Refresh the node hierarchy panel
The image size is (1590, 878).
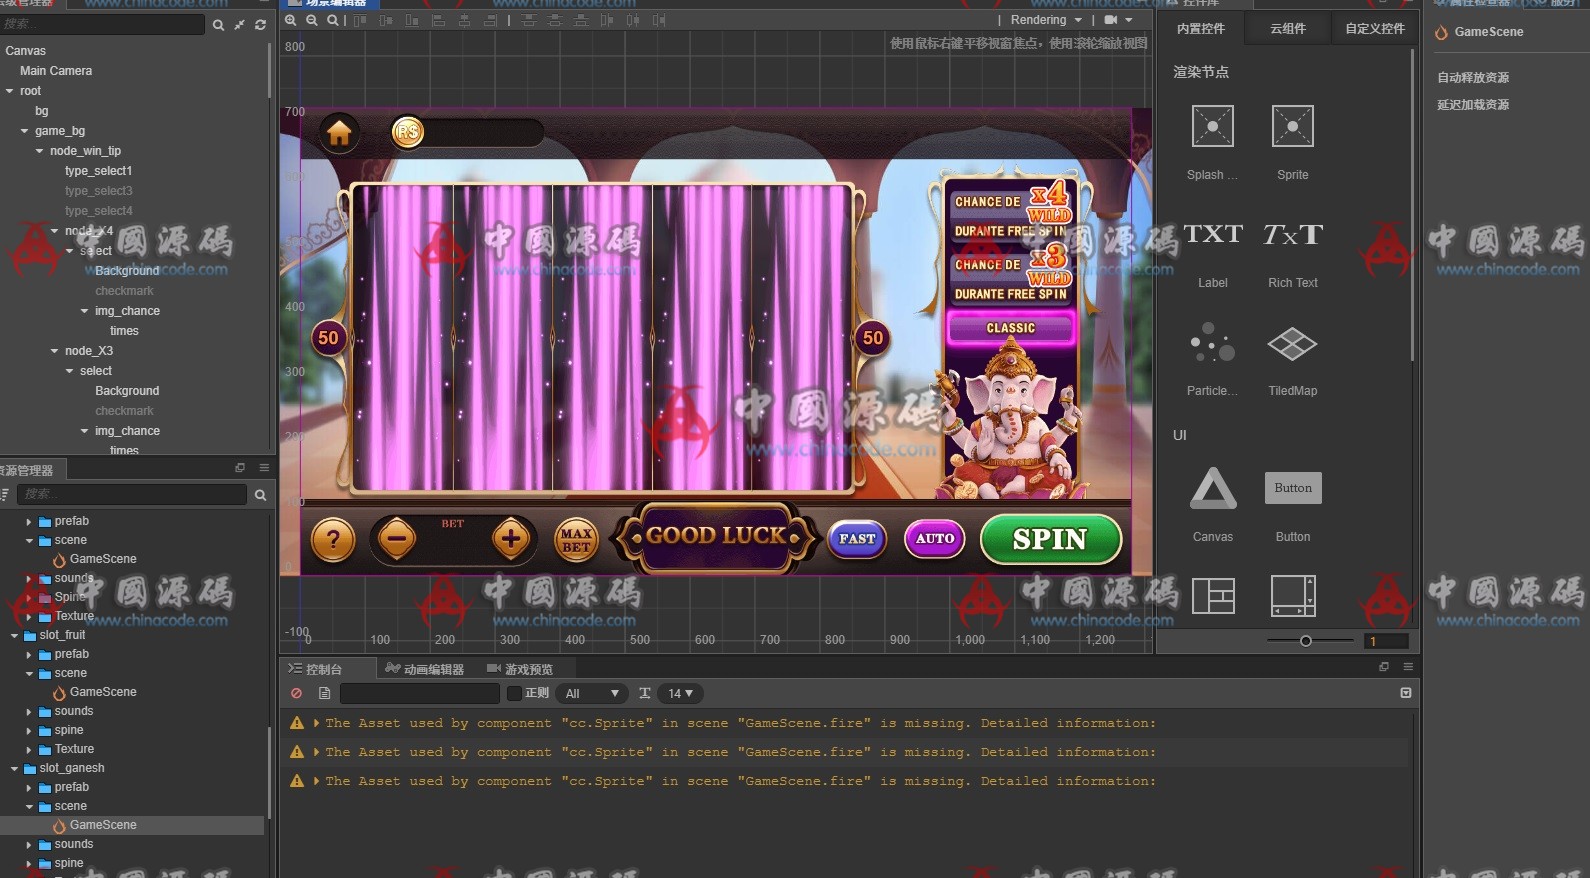(261, 25)
